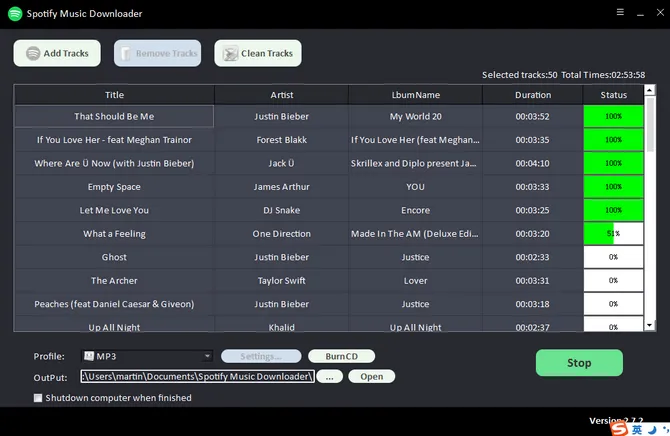This screenshot has height=436, width=670.
Task: Open the Profile MP3 dropdown
Action: click(147, 356)
